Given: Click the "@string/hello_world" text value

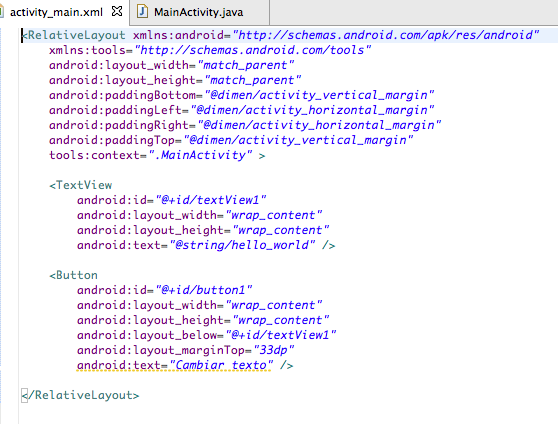Looking at the screenshot, I should point(242,245).
